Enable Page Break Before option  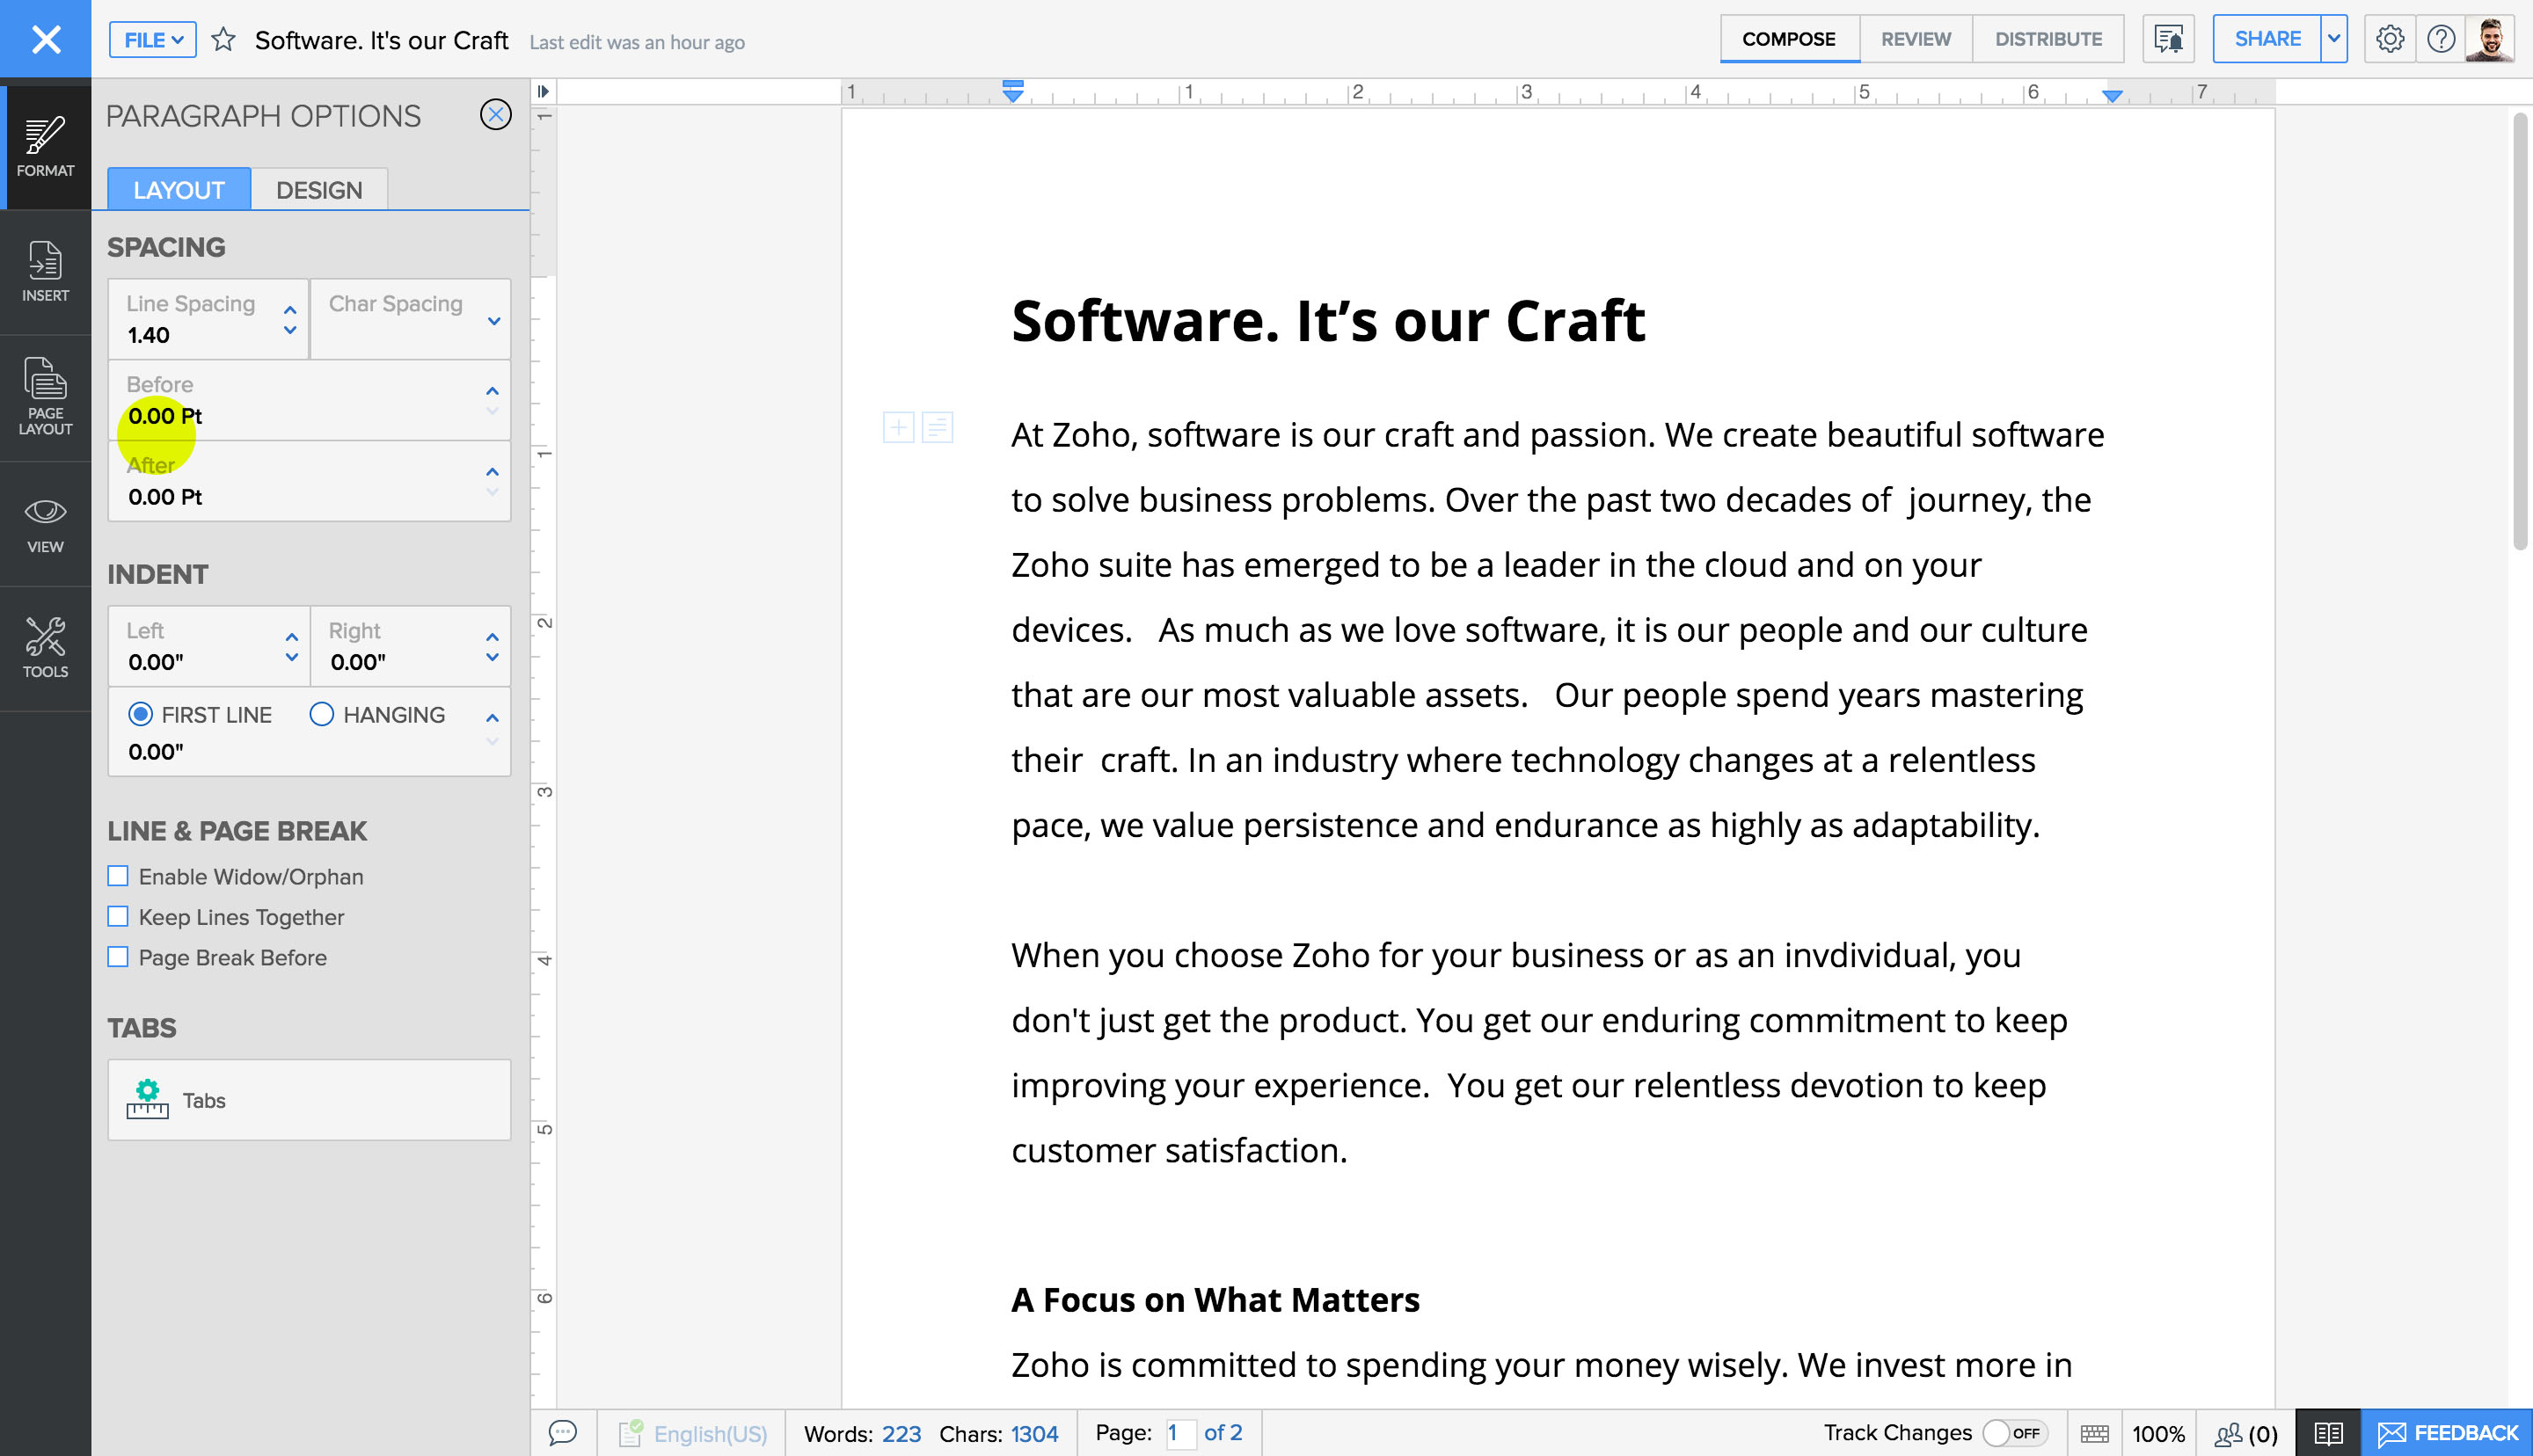pos(117,957)
